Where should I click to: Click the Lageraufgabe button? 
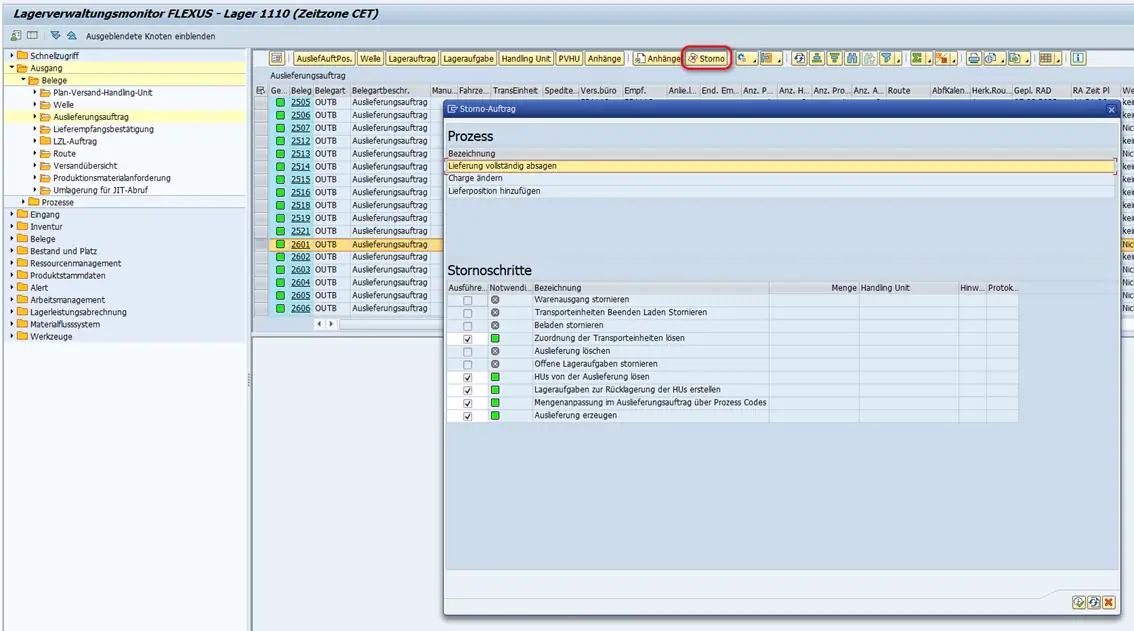[x=468, y=59]
